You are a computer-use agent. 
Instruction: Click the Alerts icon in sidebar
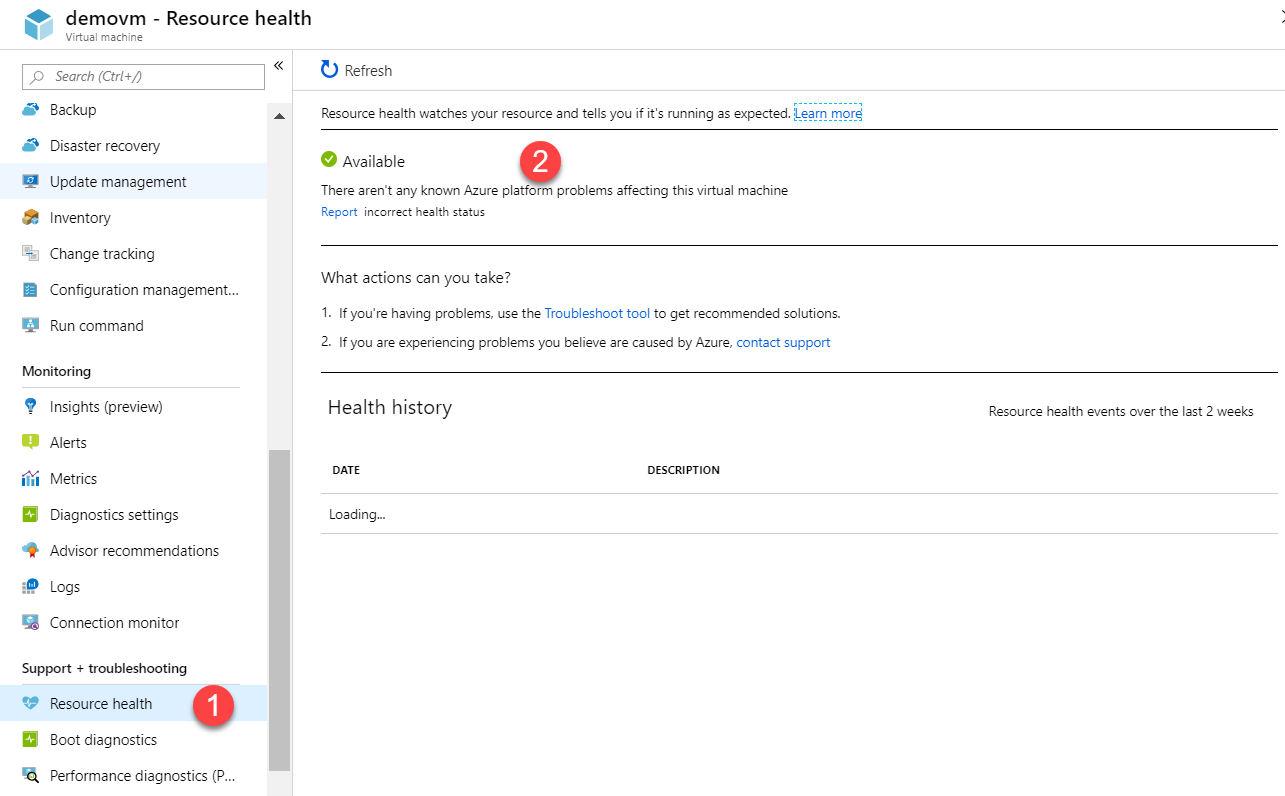pyautogui.click(x=31, y=443)
